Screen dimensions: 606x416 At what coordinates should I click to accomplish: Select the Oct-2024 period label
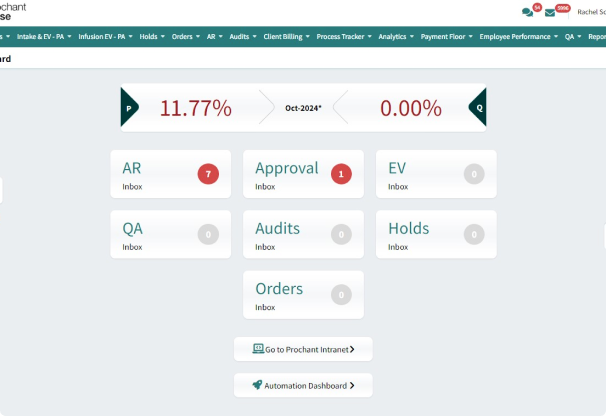[303, 107]
